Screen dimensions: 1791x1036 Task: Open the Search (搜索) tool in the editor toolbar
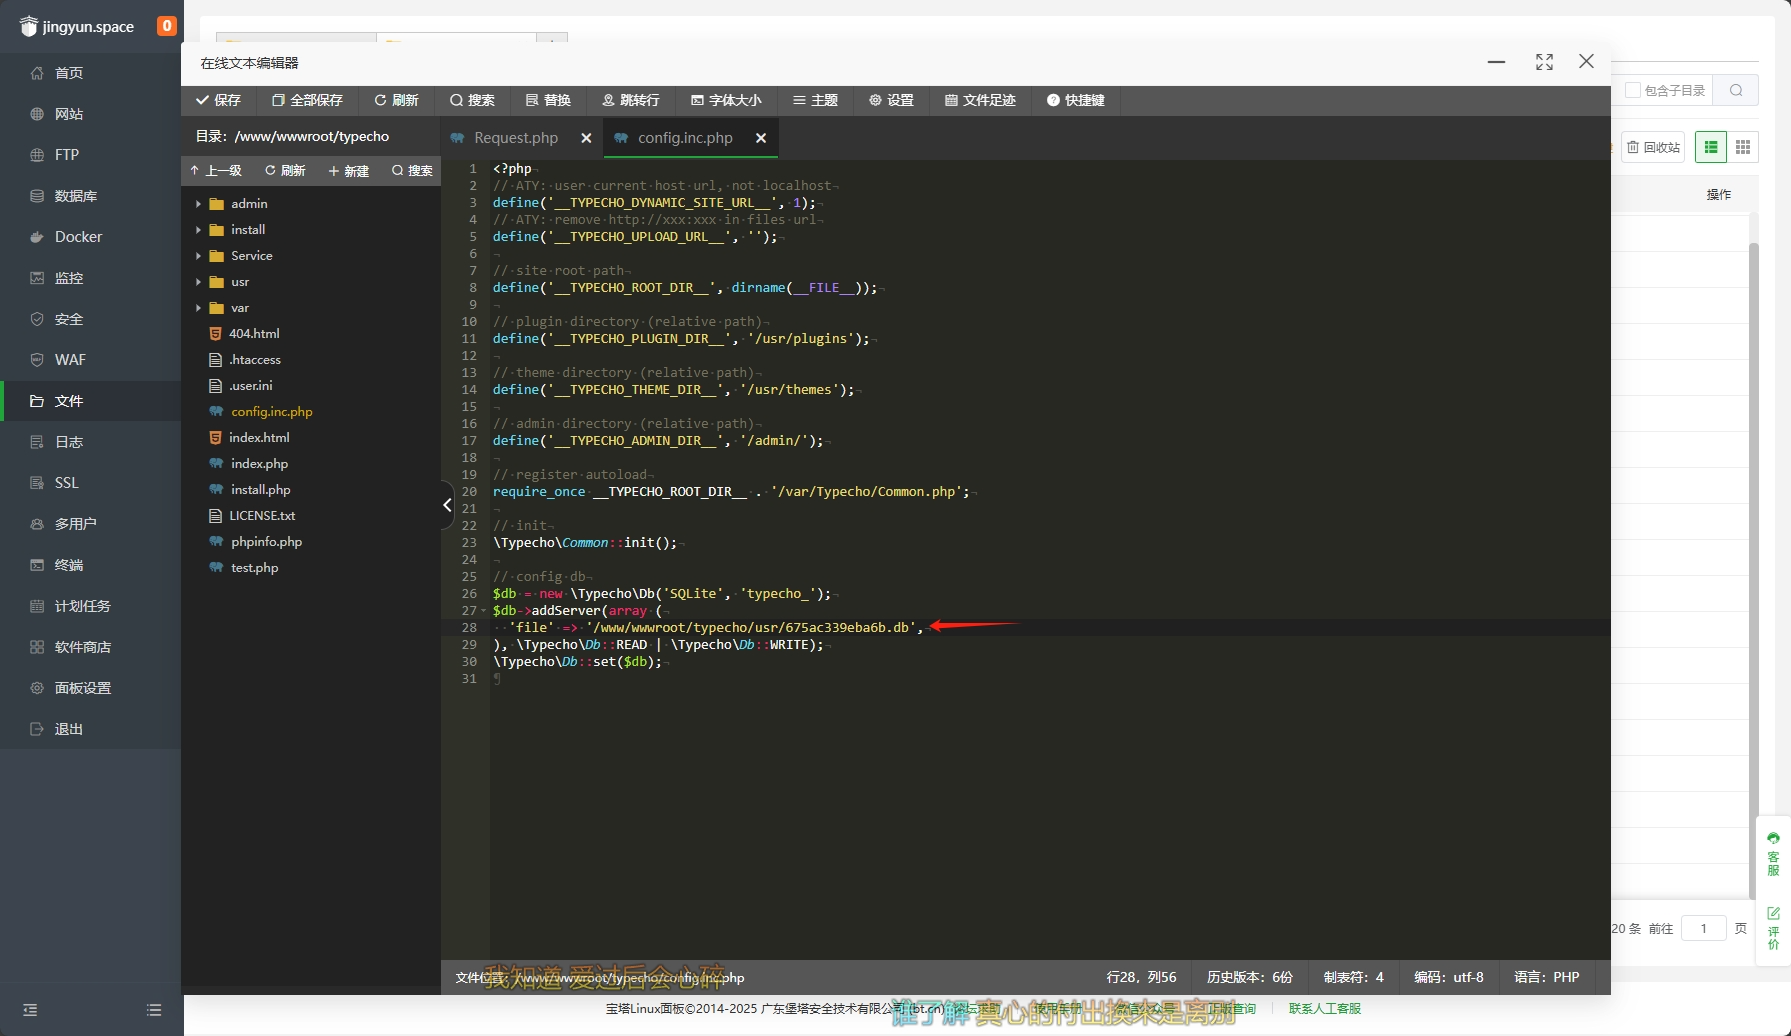472,100
